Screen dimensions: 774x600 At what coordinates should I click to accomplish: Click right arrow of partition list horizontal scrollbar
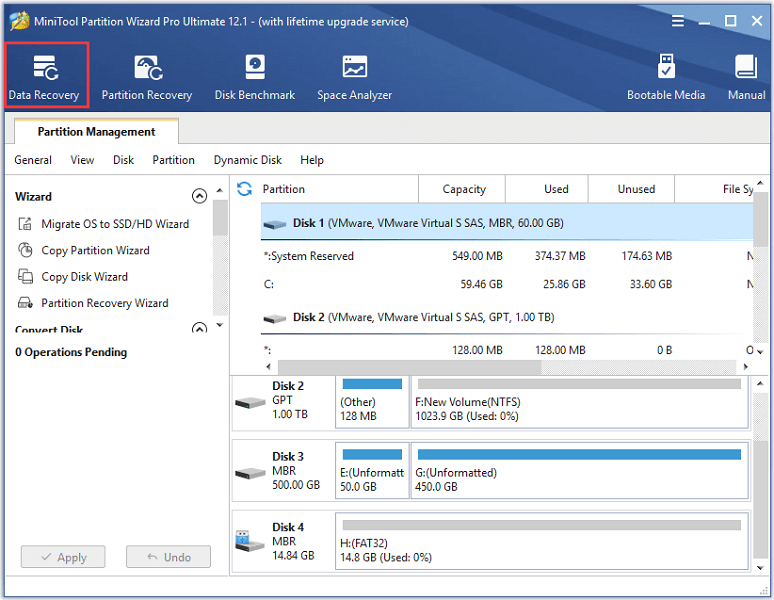[745, 367]
